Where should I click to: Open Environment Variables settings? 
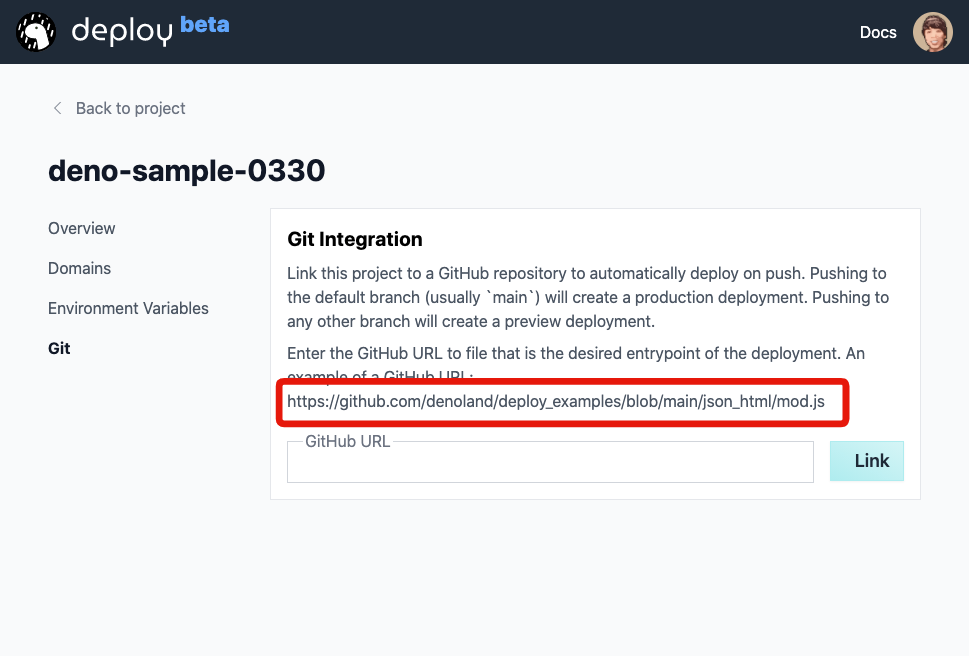coord(128,308)
